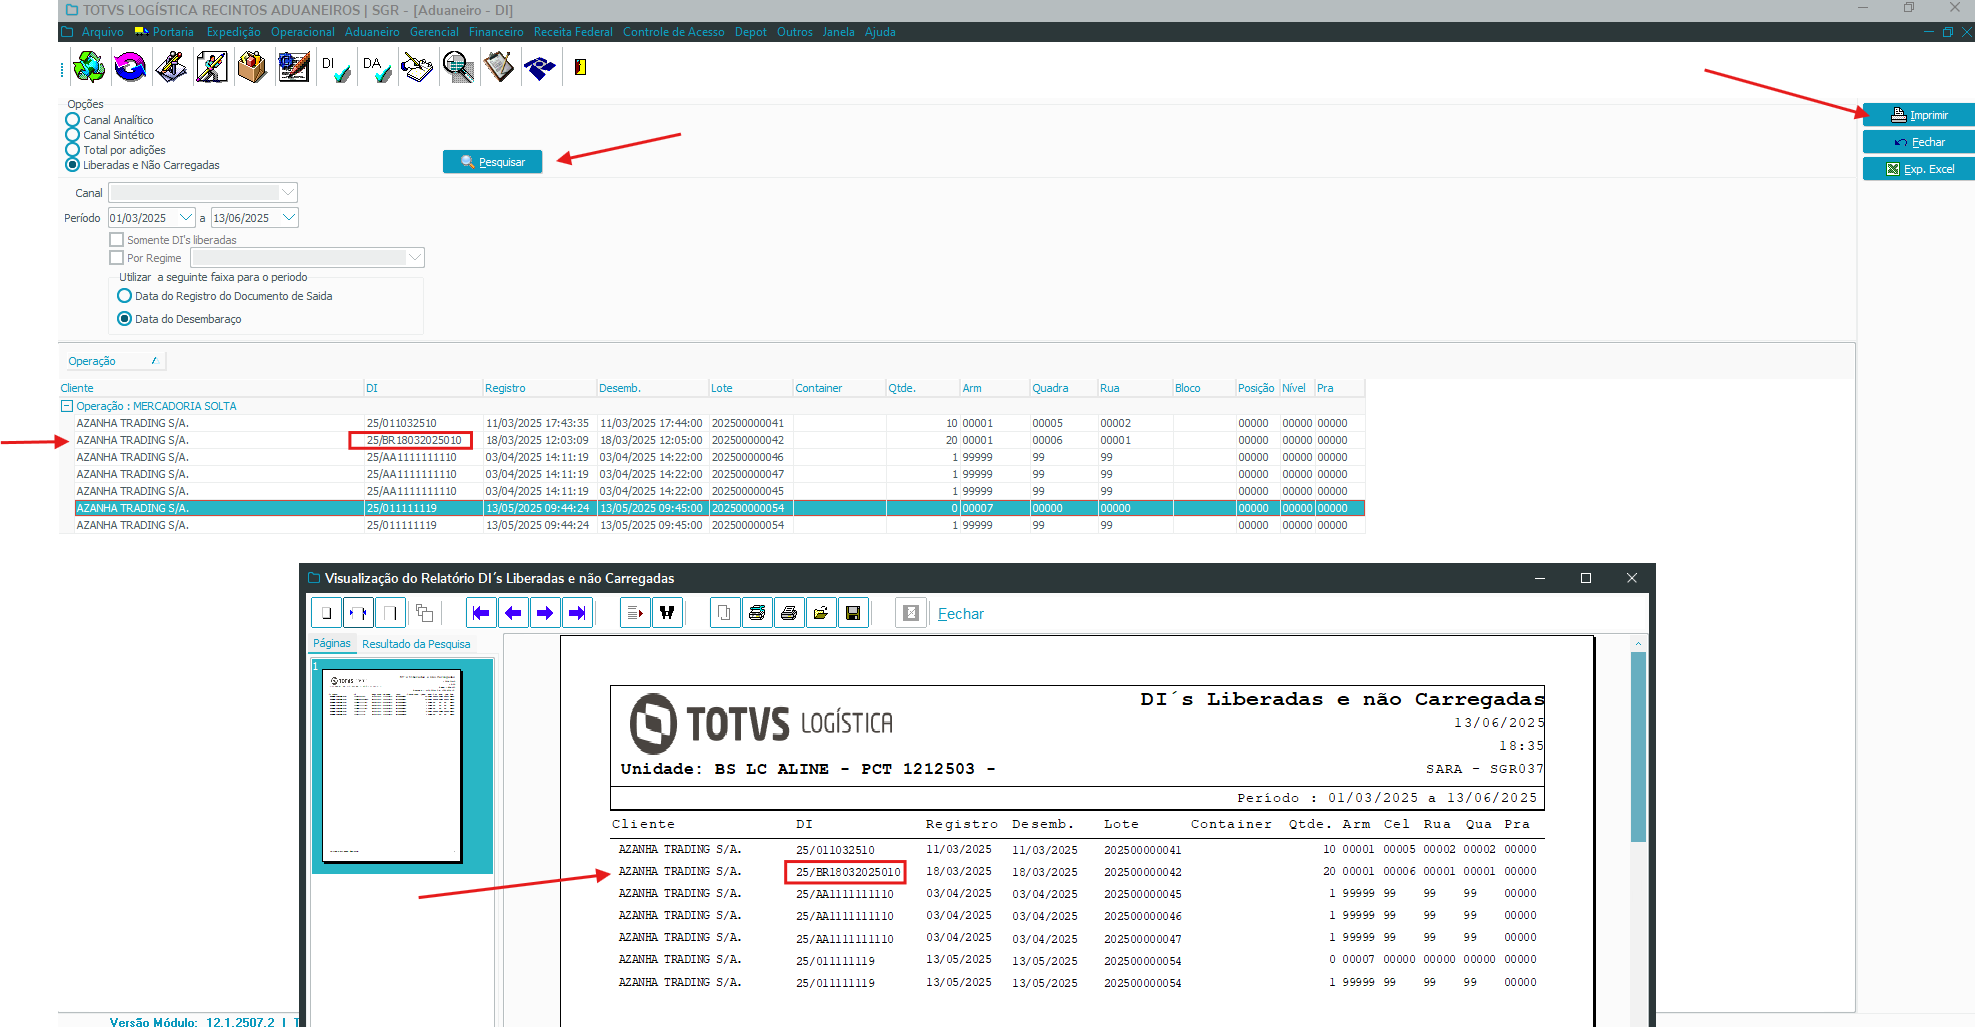Click the gear document with pen icon

click(294, 67)
